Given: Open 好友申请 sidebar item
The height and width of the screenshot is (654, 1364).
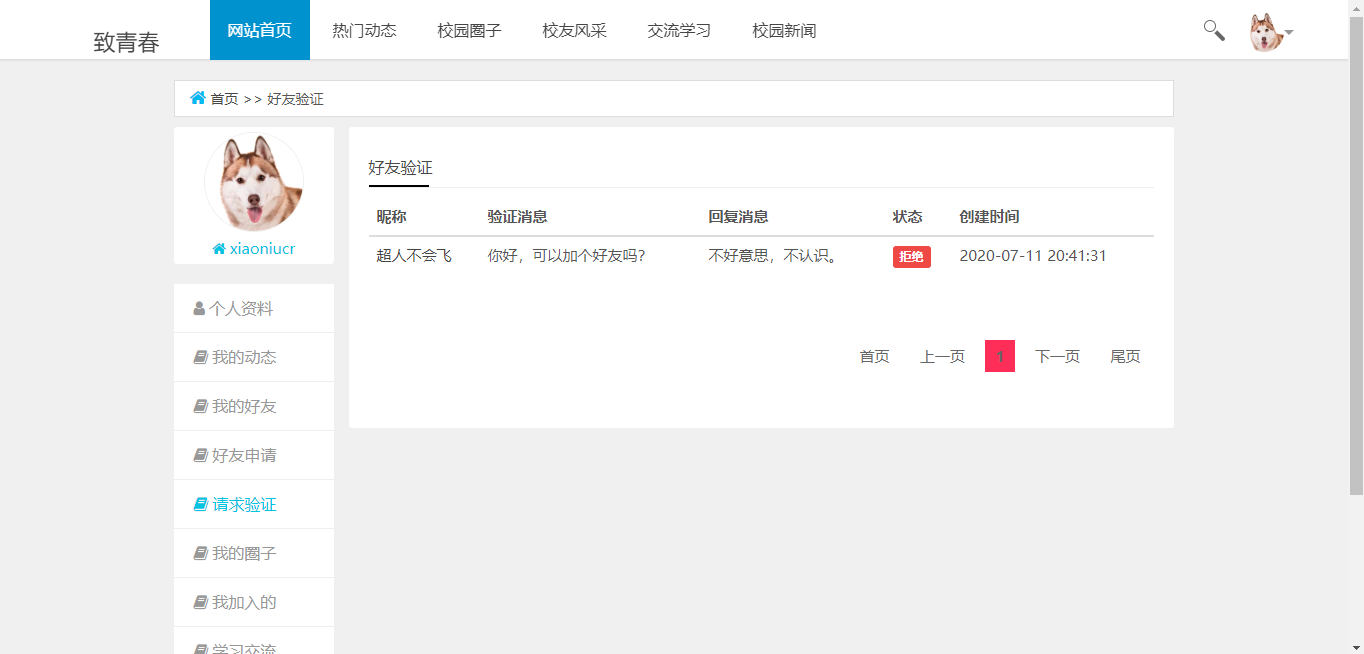Looking at the screenshot, I should tap(254, 456).
